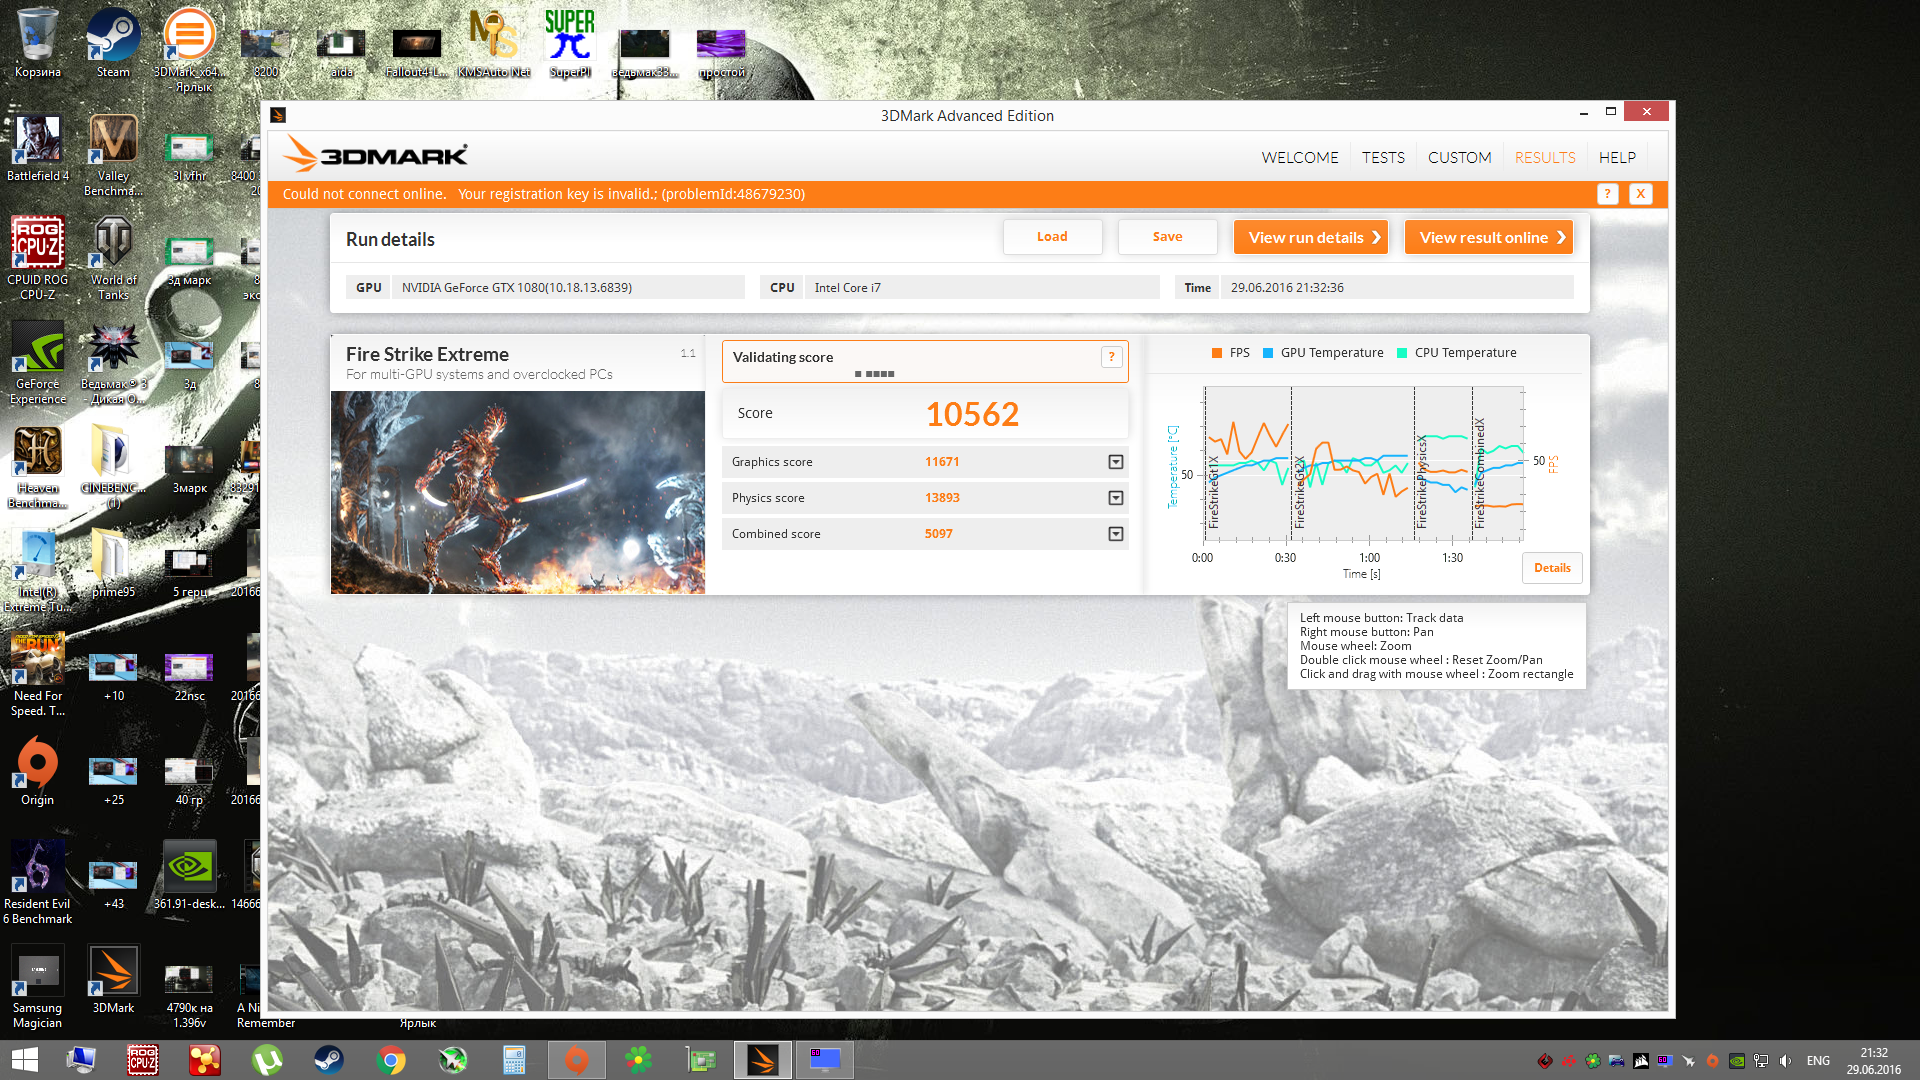Expand the Combined score details
Image resolution: width=1920 pixels, height=1080 pixels.
point(1115,534)
